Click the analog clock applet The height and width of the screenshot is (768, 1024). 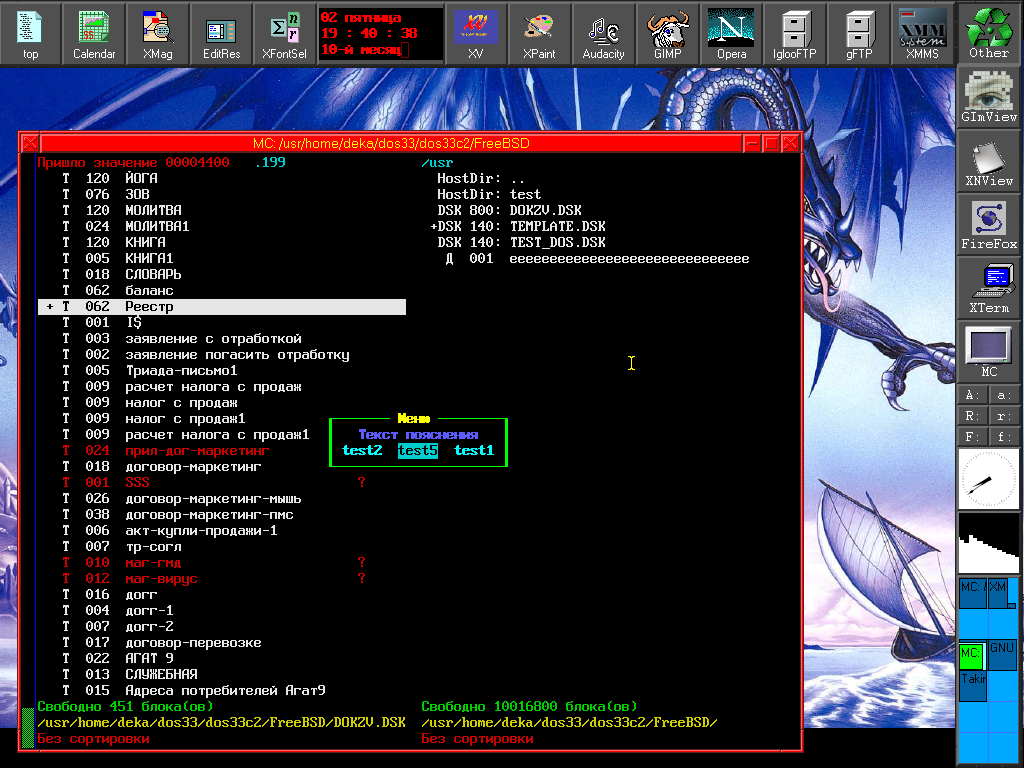pyautogui.click(x=989, y=479)
